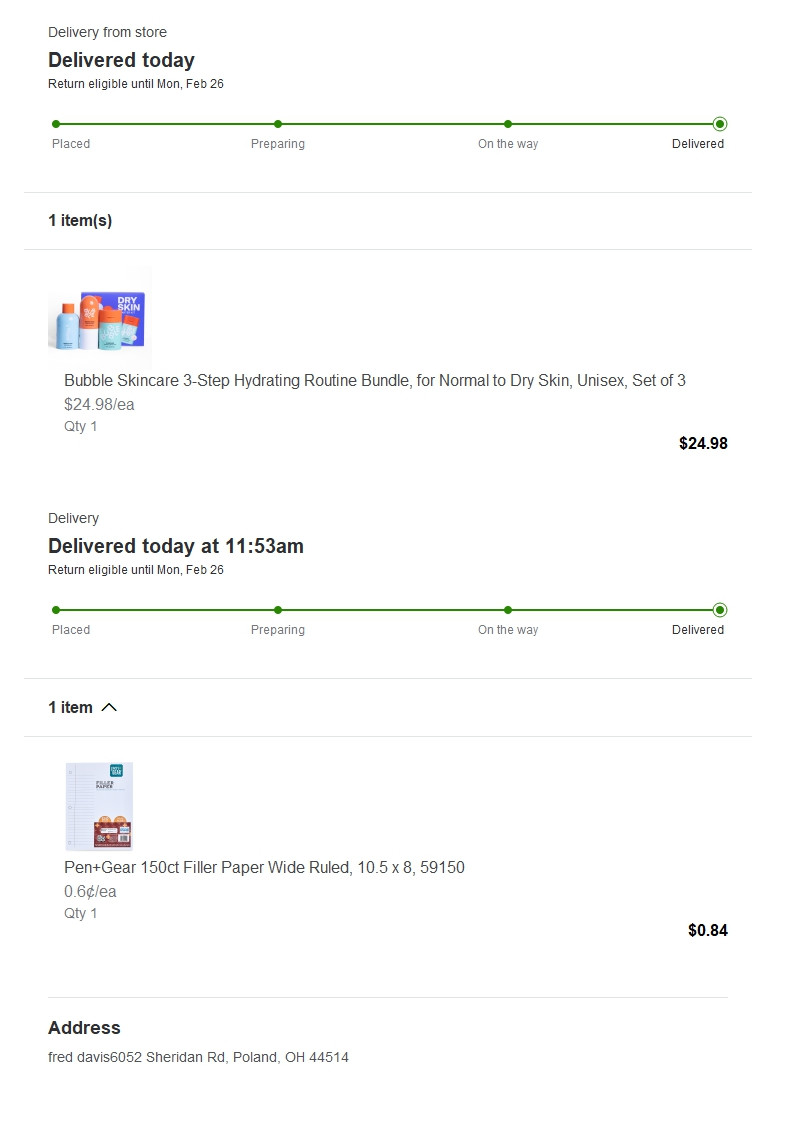The width and height of the screenshot is (800, 1133).
Task: Click Preparing dot in the 11:53am delivery tracker
Action: (x=278, y=610)
